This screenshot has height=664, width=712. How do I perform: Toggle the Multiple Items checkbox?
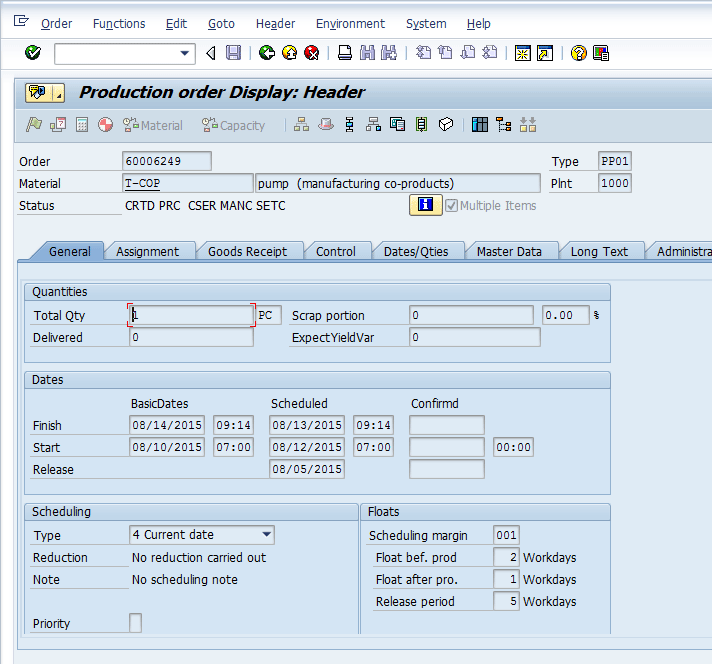pyautogui.click(x=451, y=205)
